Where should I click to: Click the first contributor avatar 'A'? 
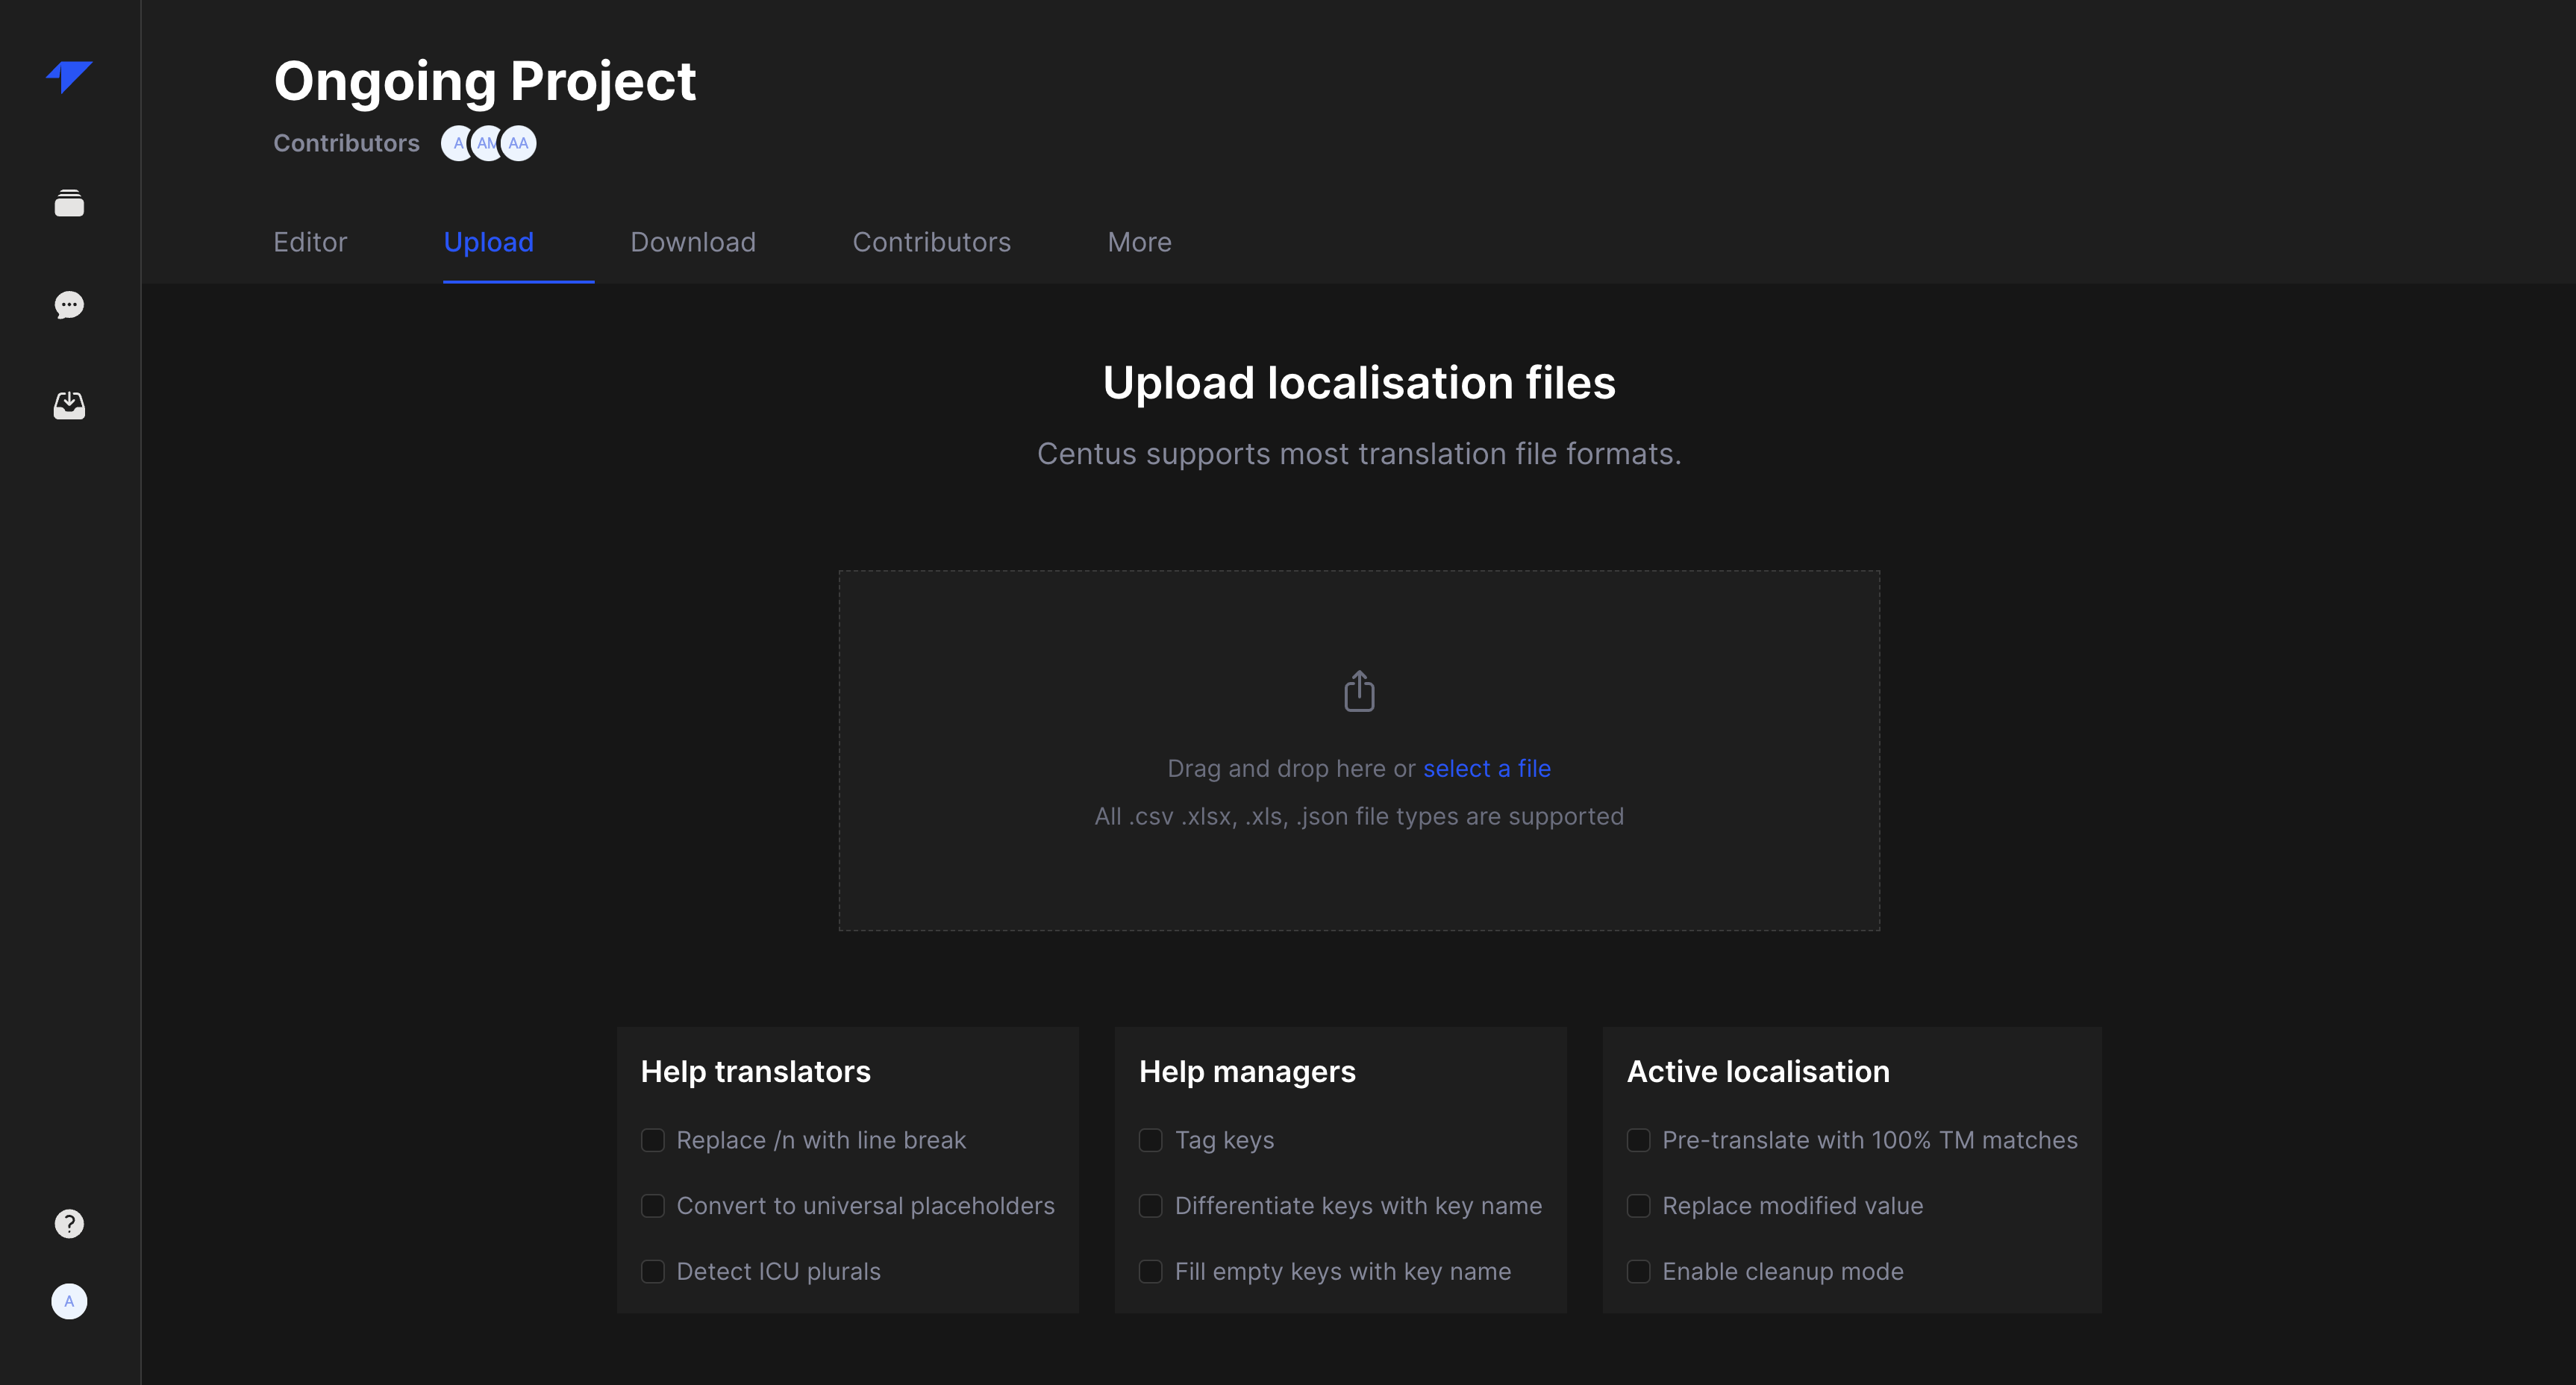tap(455, 143)
